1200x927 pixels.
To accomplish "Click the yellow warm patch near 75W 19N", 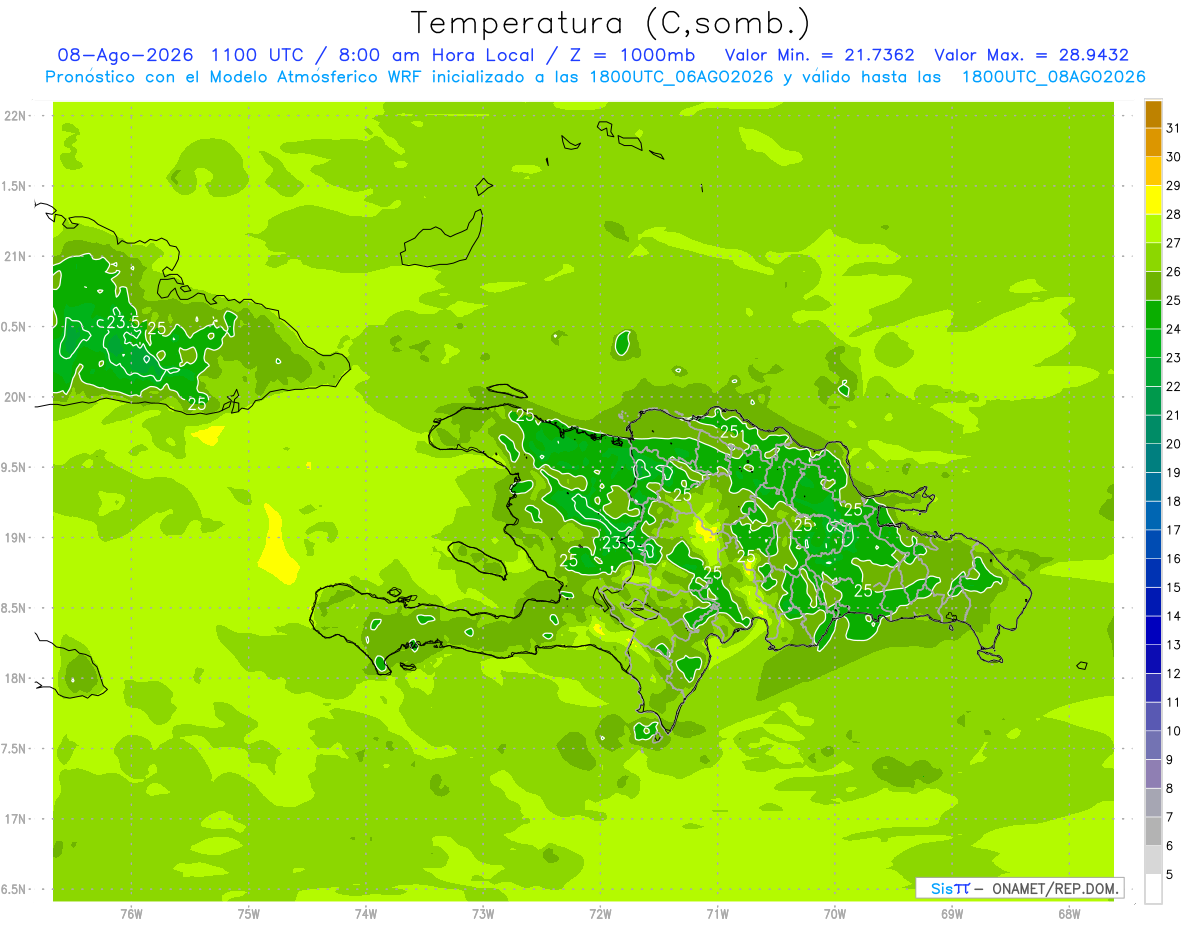I will 279,545.
